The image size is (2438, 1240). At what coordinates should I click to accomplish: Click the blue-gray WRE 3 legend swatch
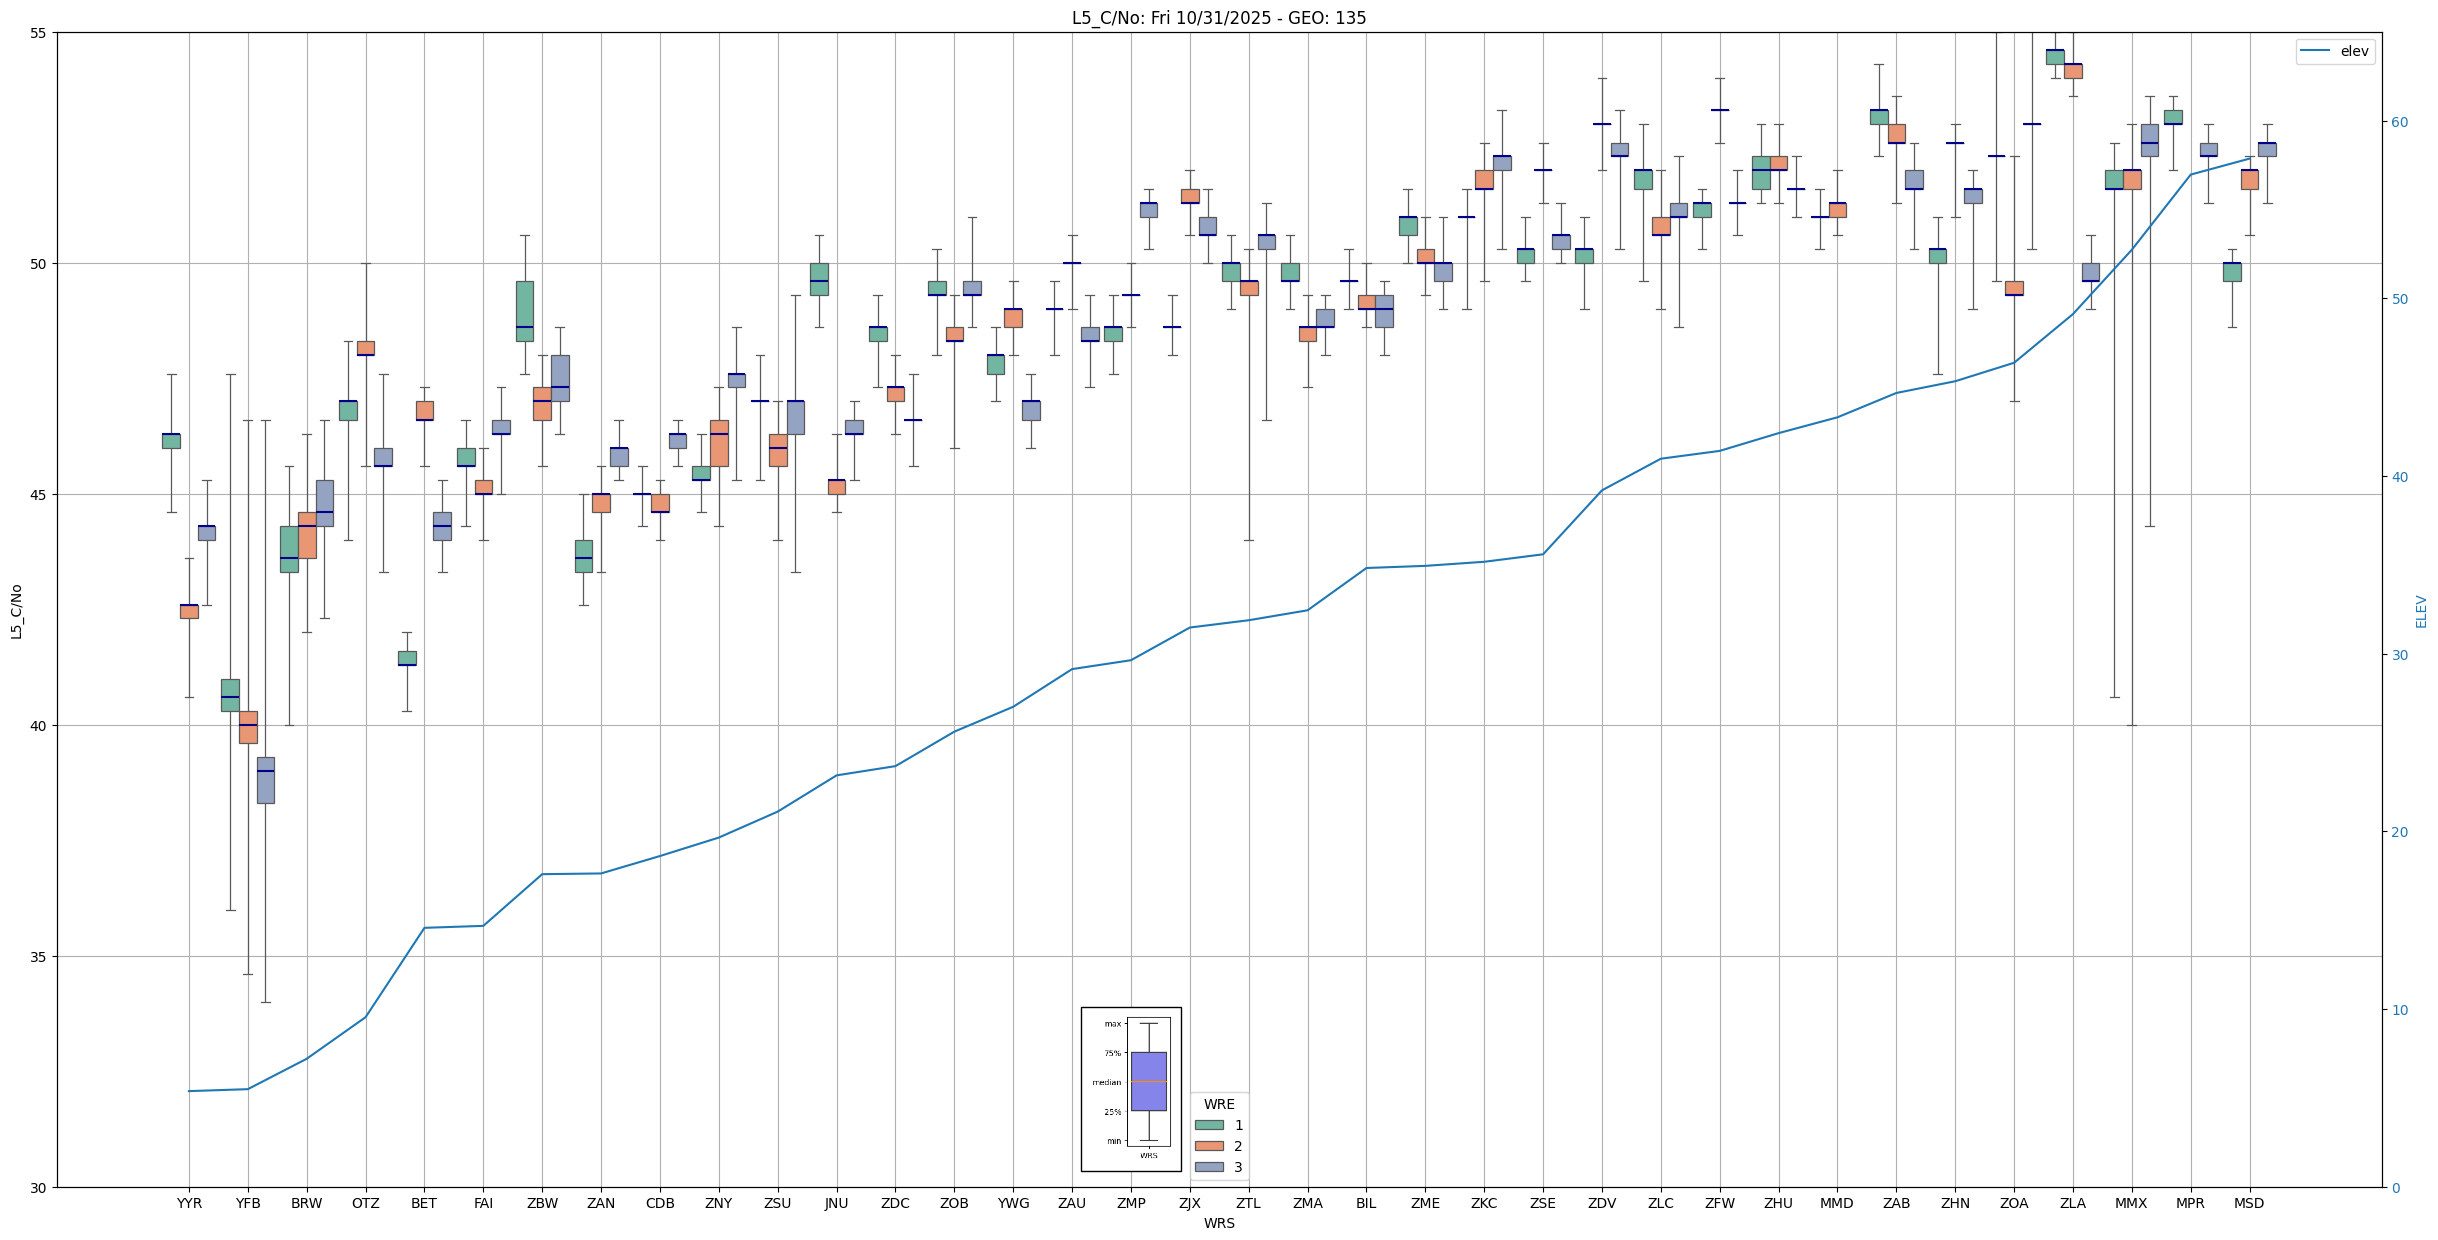1208,1167
